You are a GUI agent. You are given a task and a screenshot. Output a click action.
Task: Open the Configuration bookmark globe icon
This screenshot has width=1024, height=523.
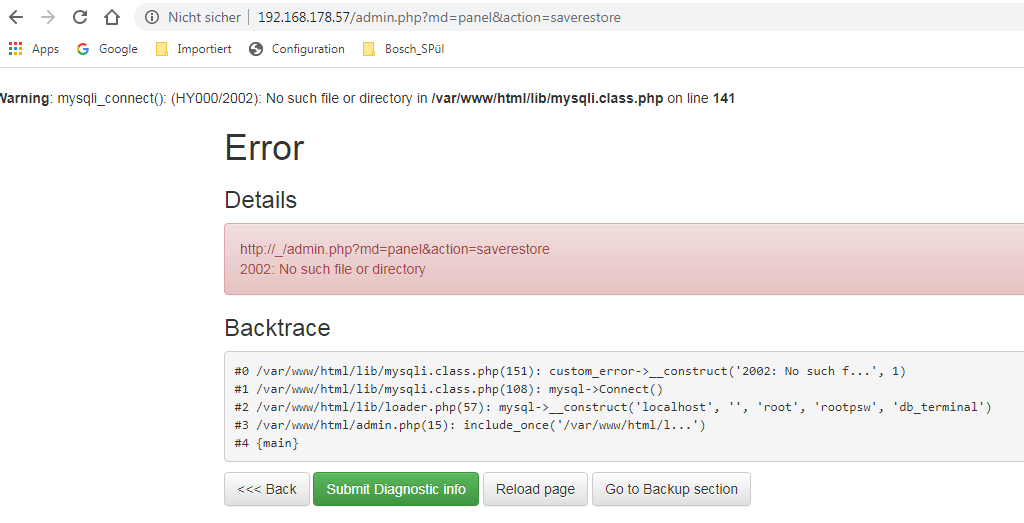pos(256,49)
